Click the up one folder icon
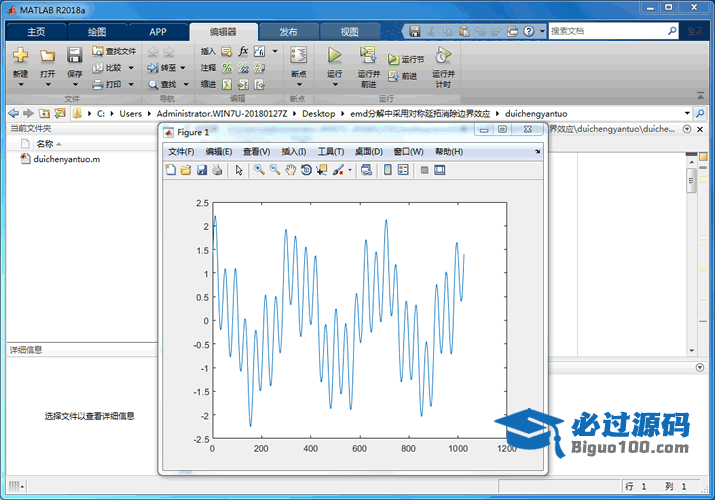 pos(44,113)
